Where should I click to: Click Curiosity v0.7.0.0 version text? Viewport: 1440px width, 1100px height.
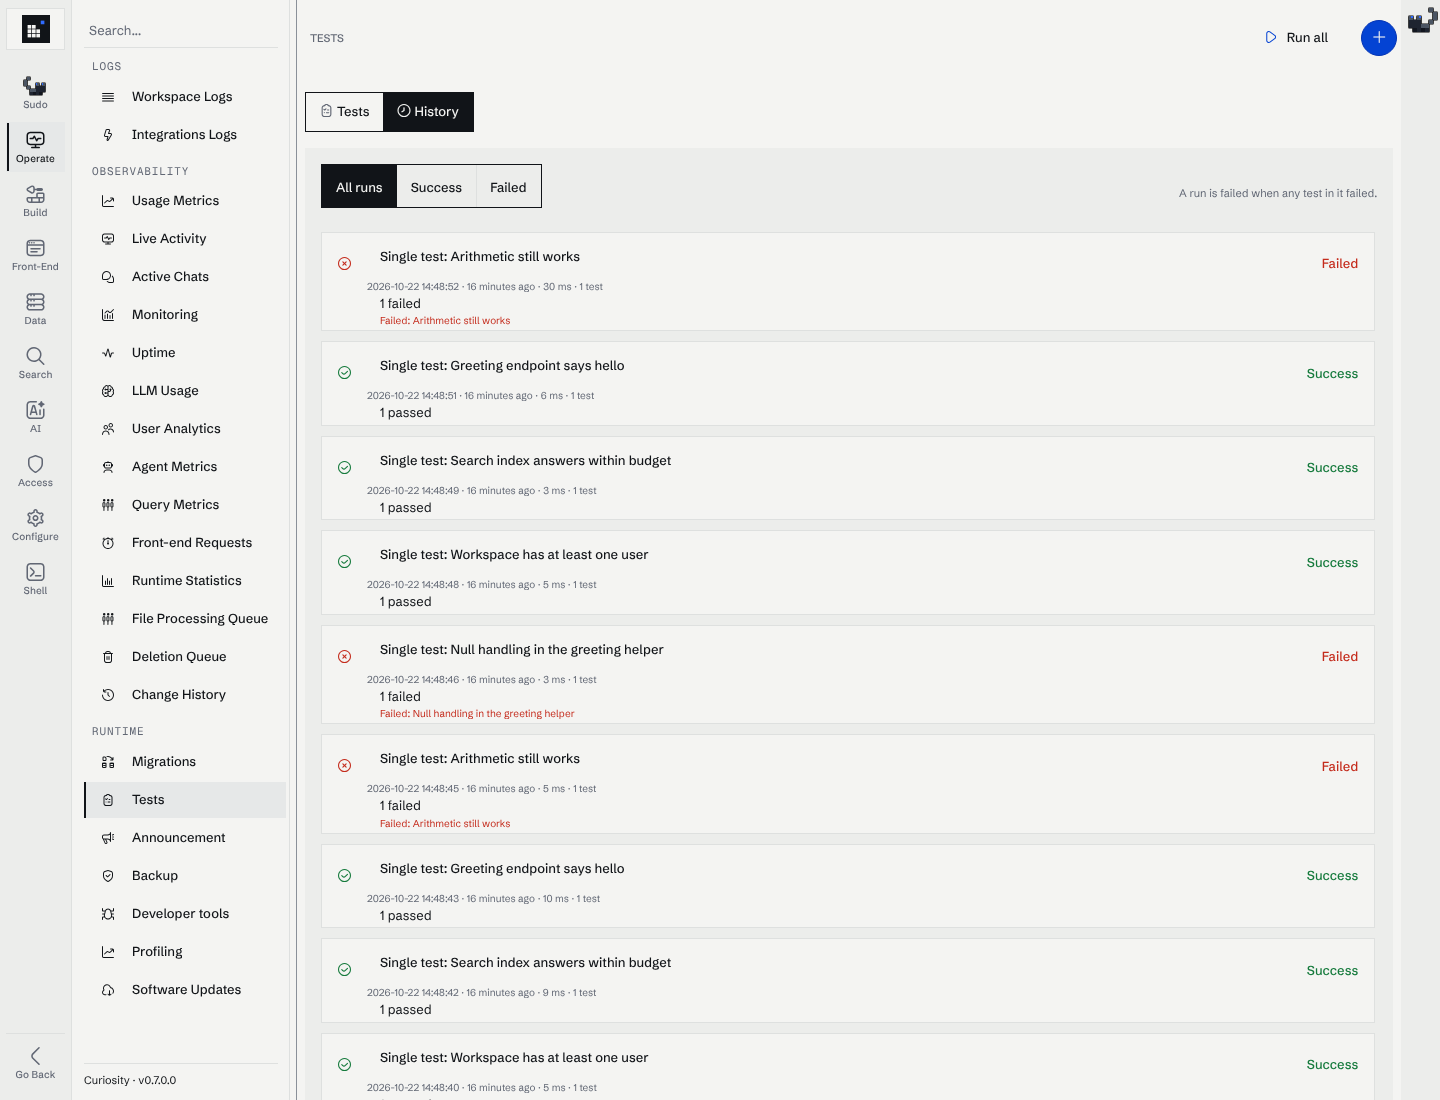pos(130,1081)
